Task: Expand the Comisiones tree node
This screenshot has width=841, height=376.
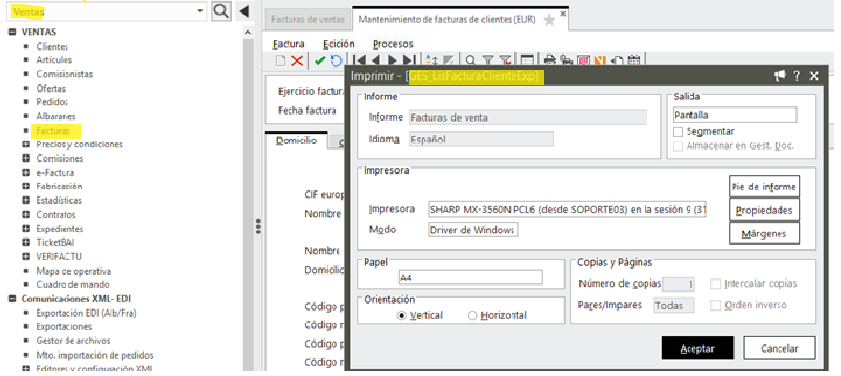Action: 26,158
